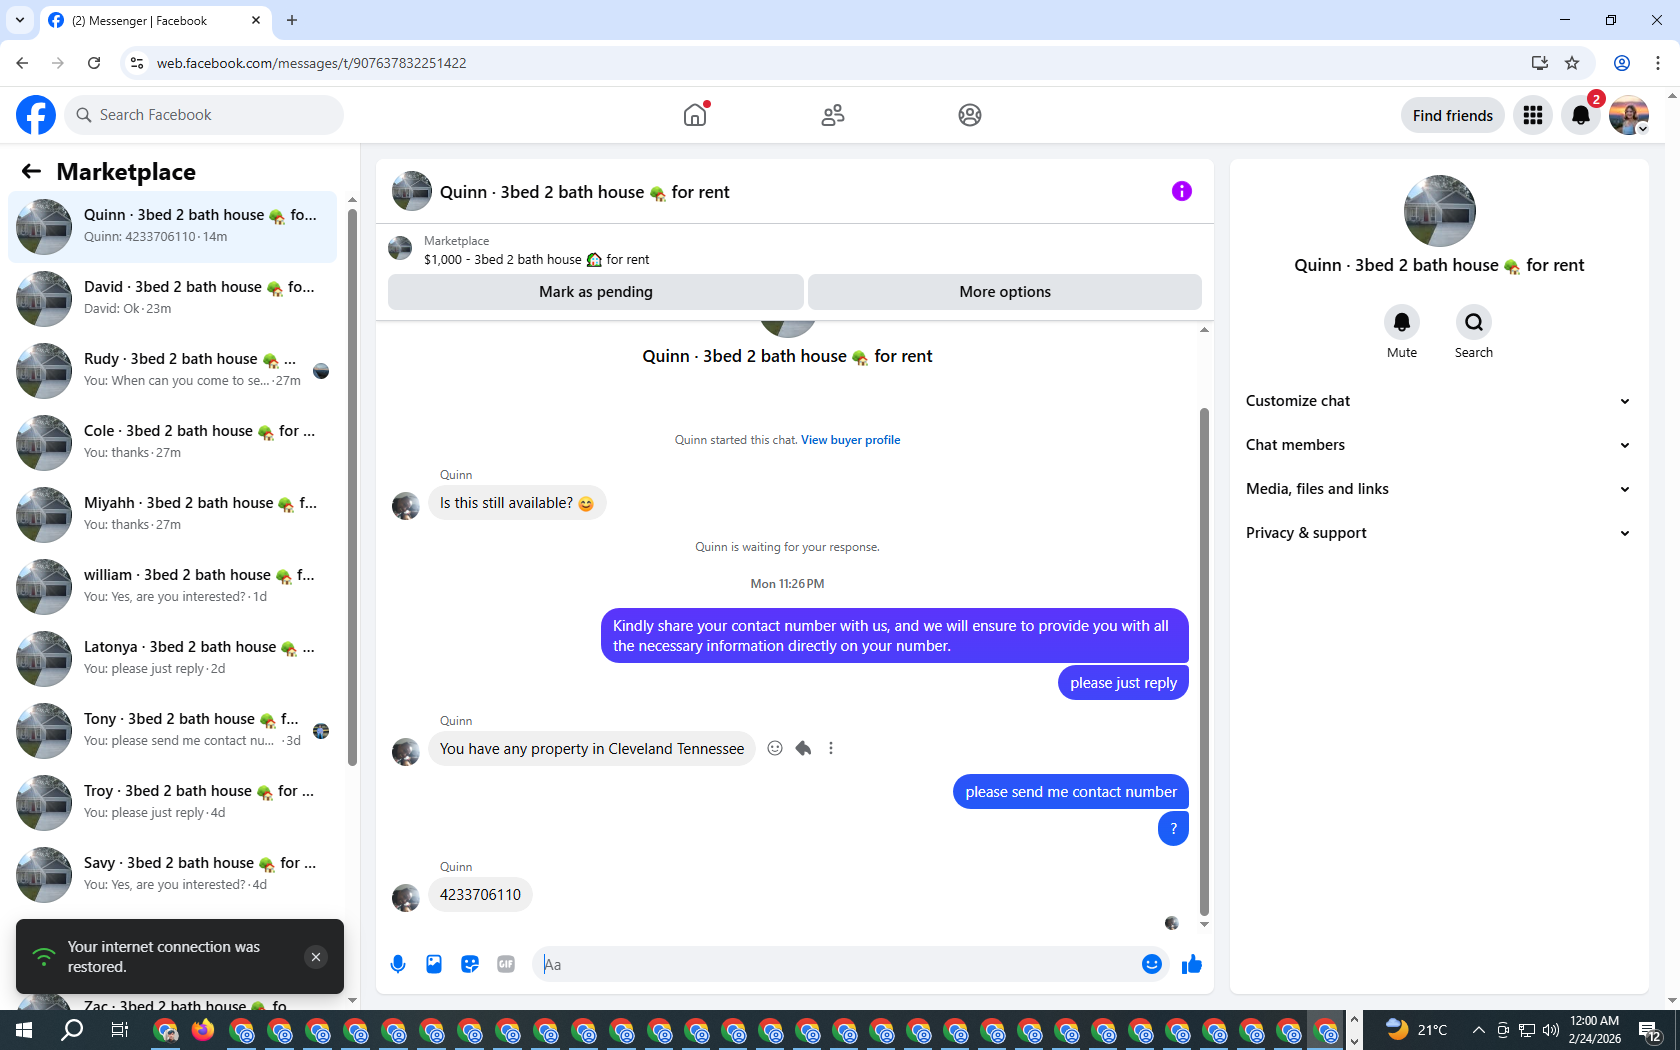Open the Friends icon in top navigation
Screen dimensions: 1680x1050
833,115
